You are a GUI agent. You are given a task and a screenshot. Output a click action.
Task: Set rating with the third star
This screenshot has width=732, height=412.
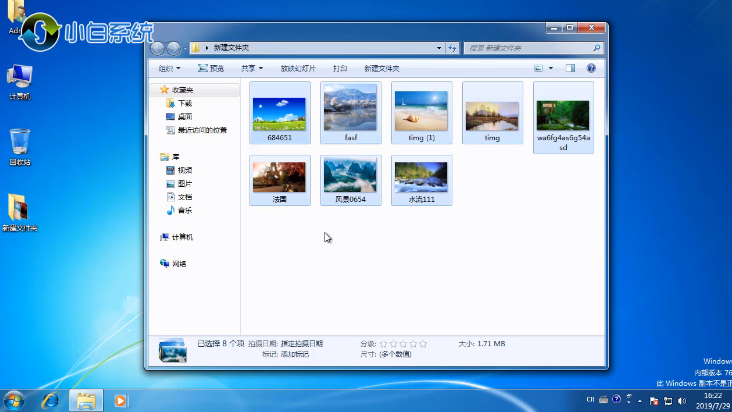click(402, 343)
